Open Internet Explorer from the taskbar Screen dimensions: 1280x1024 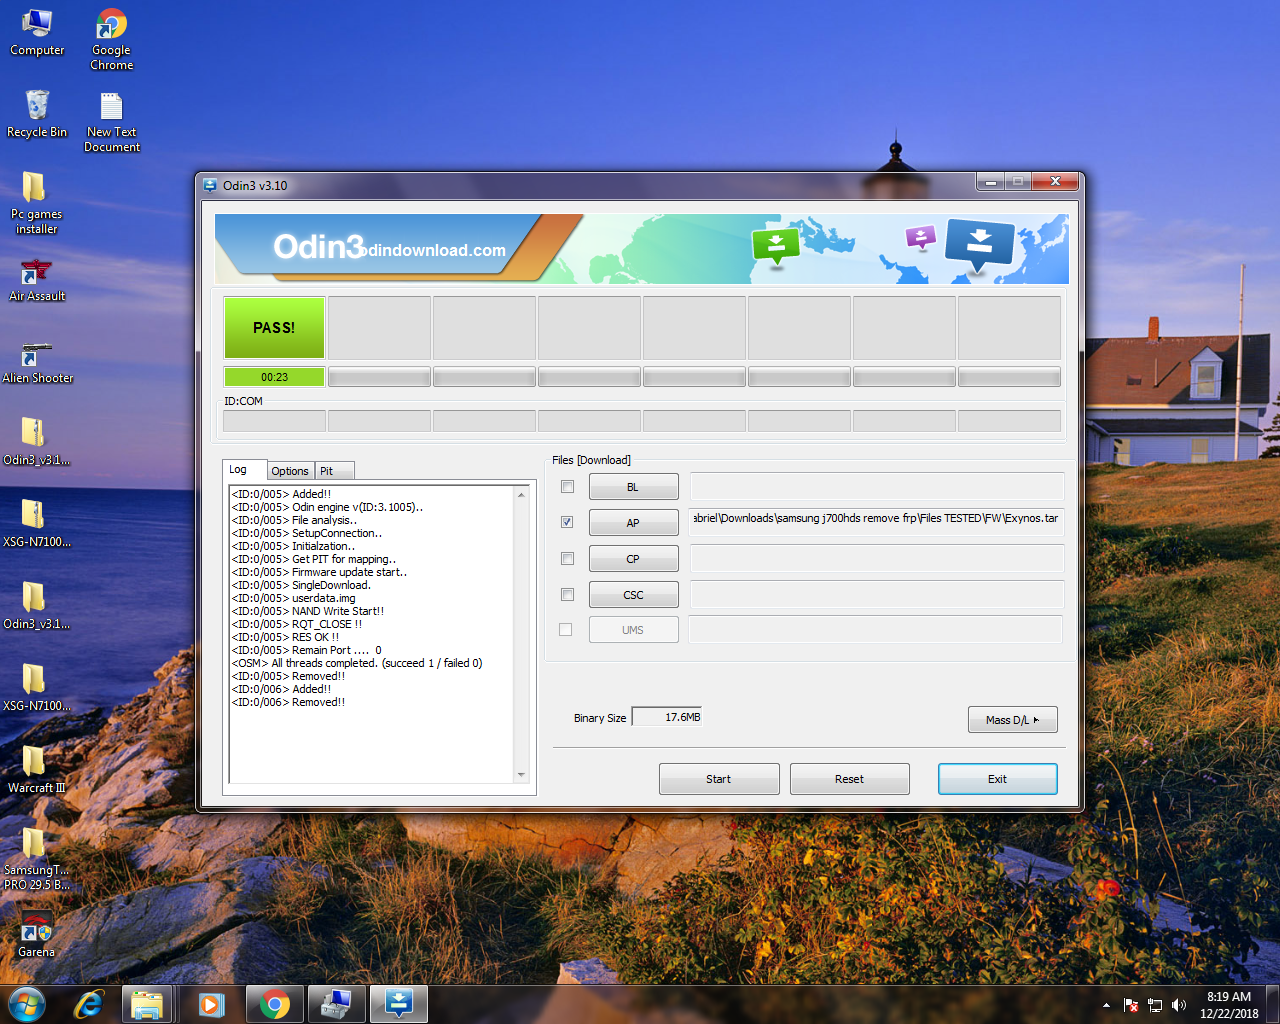(x=89, y=1004)
